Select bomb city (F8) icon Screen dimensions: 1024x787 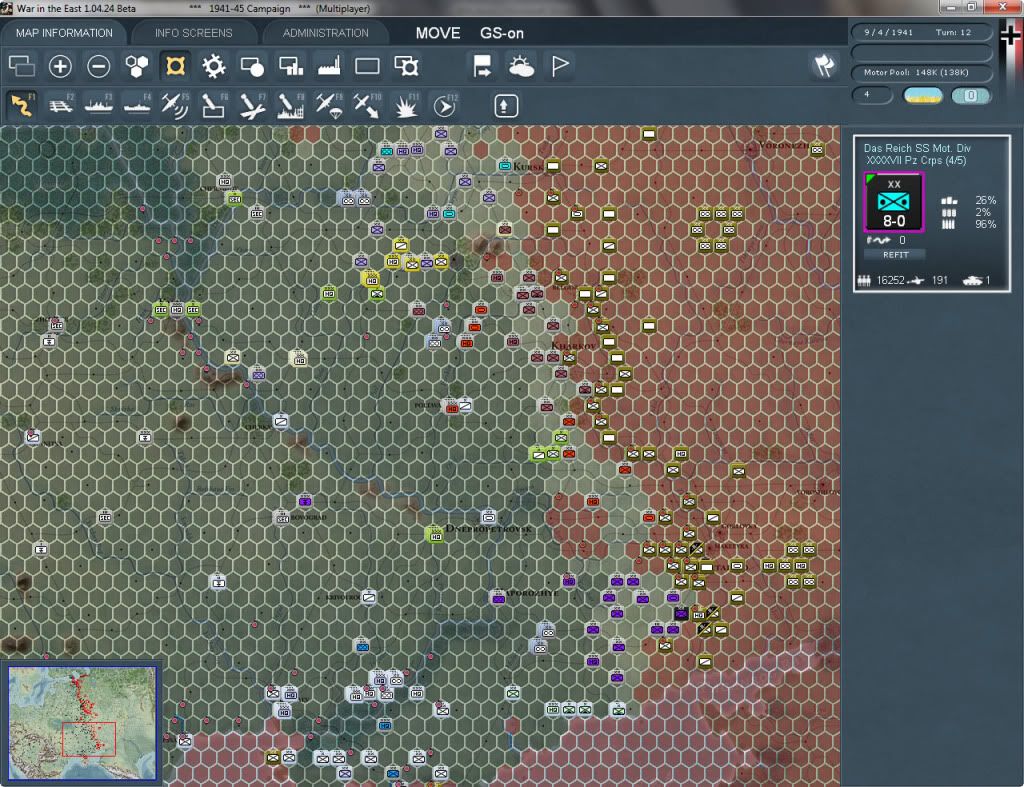click(x=290, y=105)
